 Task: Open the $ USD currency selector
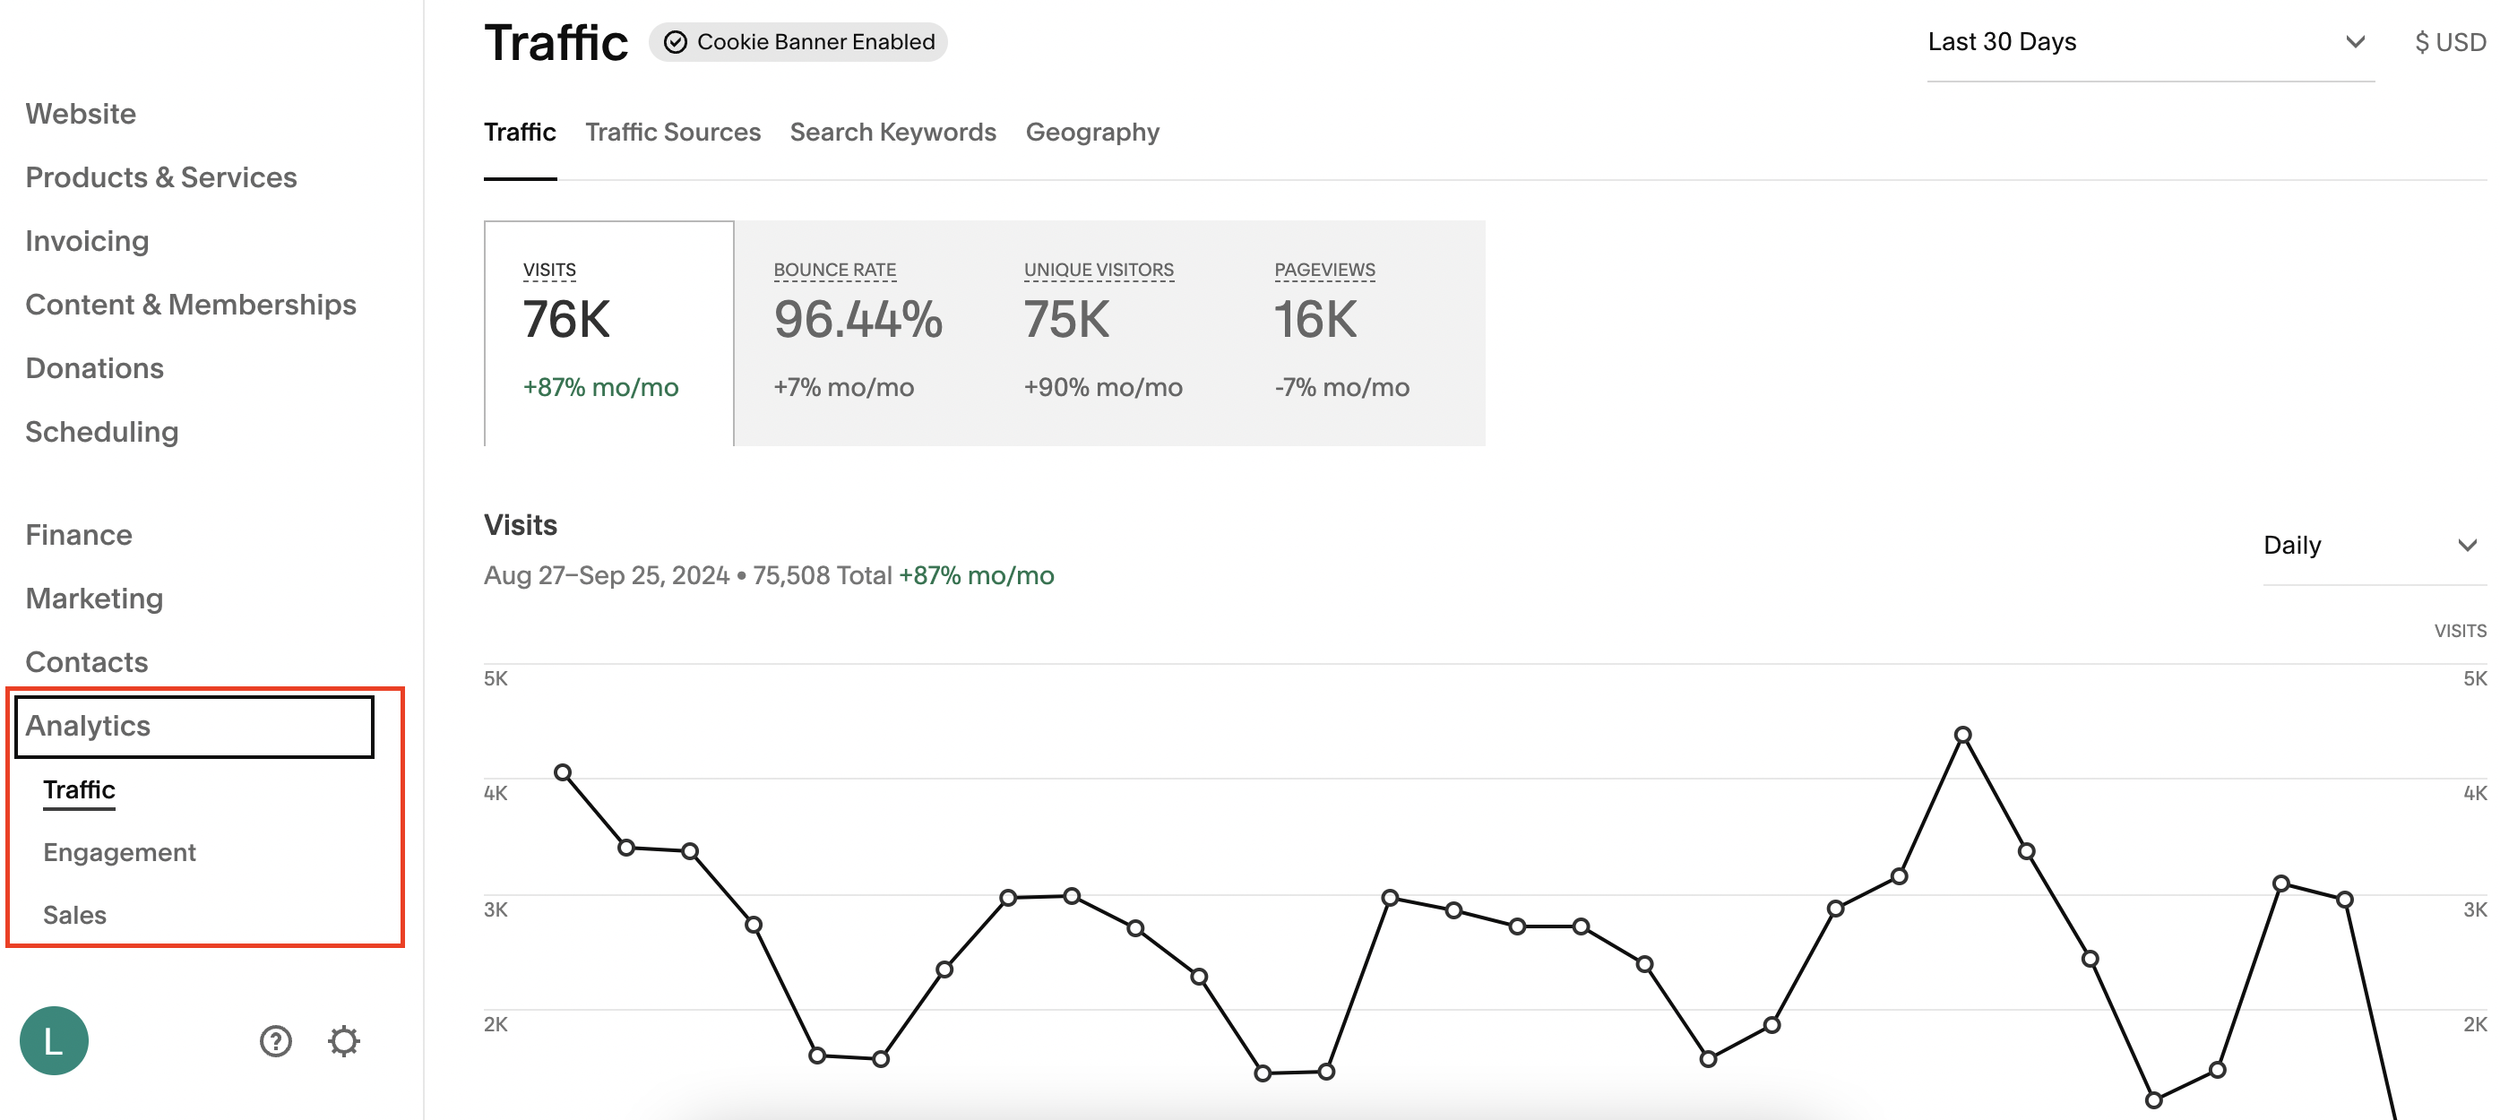[2451, 42]
